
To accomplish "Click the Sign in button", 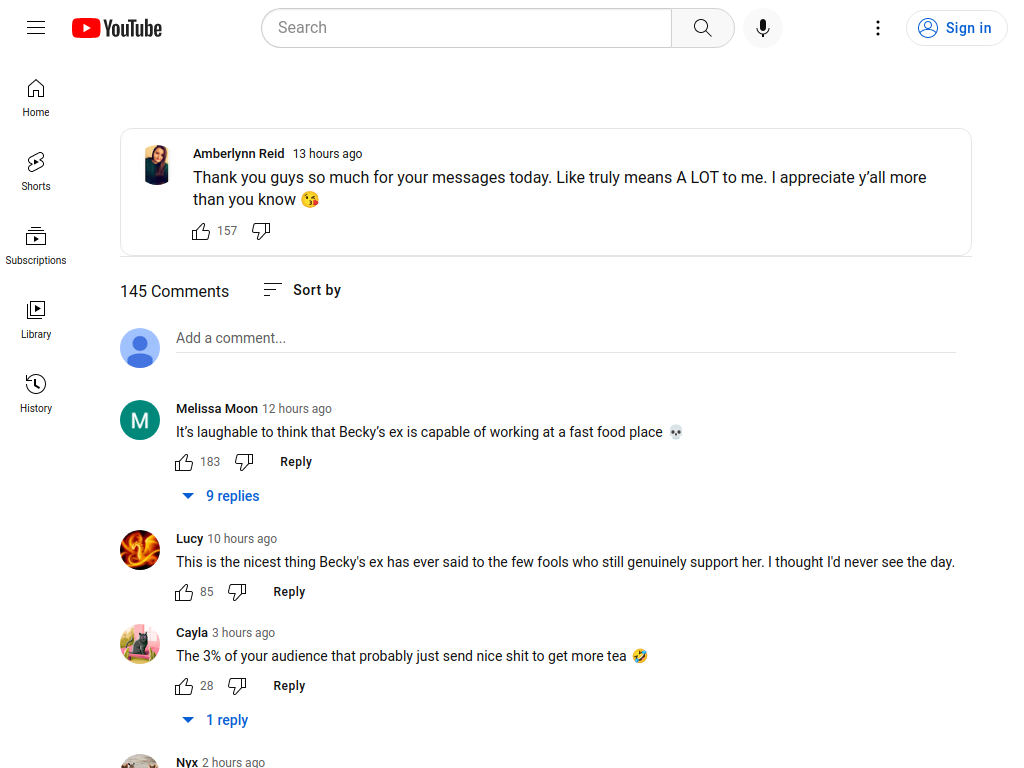I will pos(956,28).
